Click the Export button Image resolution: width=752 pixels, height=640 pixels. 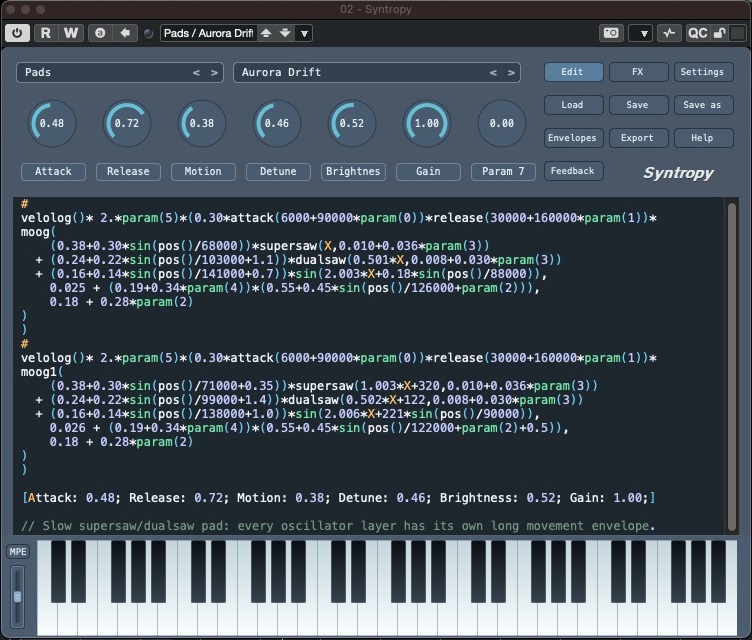pos(638,138)
